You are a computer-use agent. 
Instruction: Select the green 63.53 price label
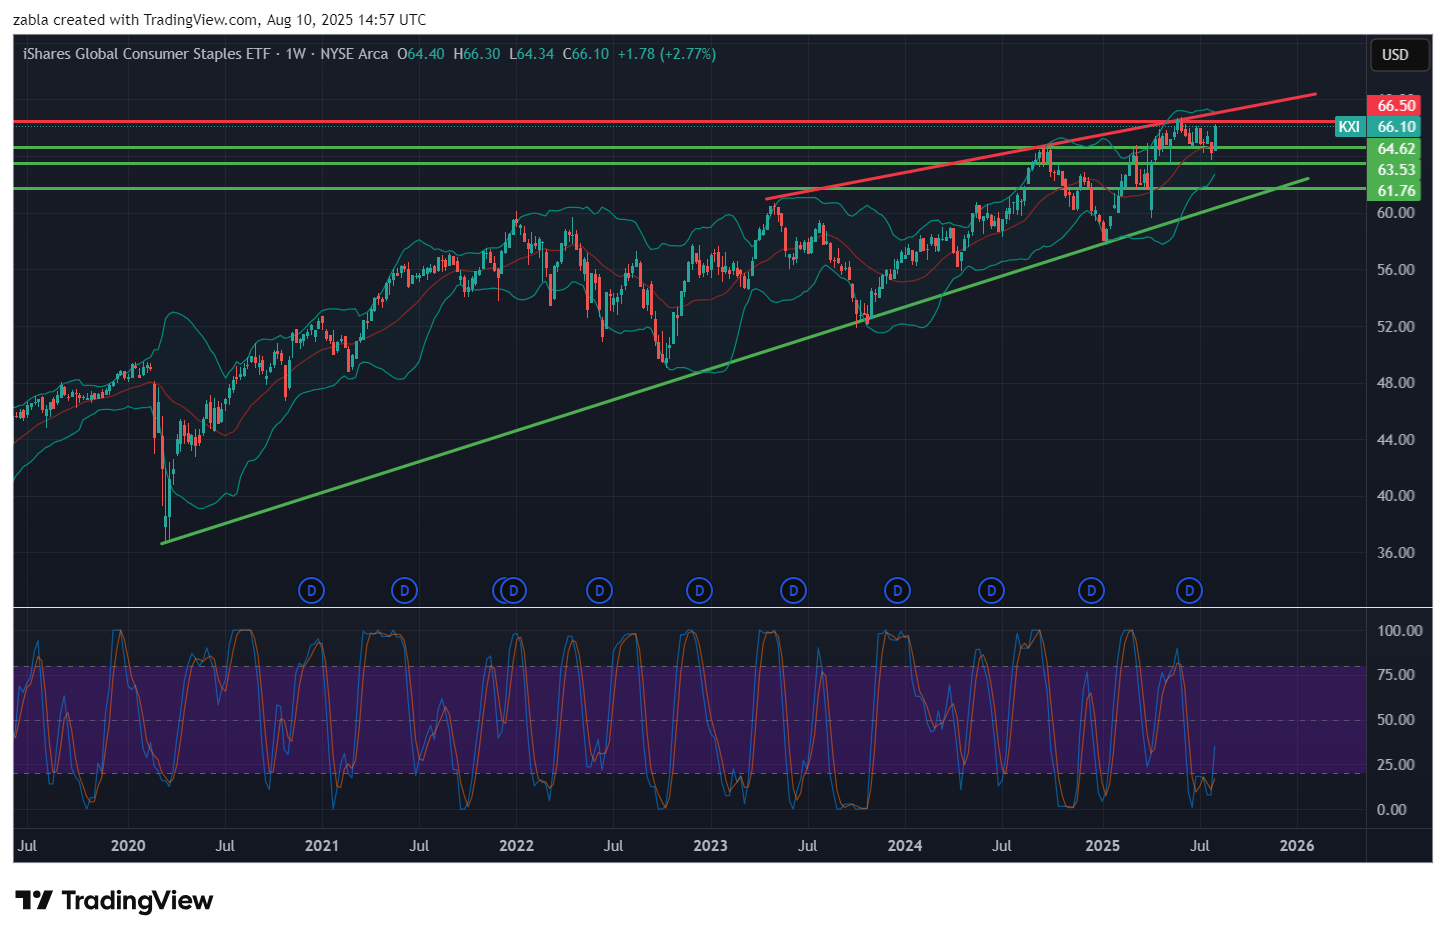(x=1395, y=170)
